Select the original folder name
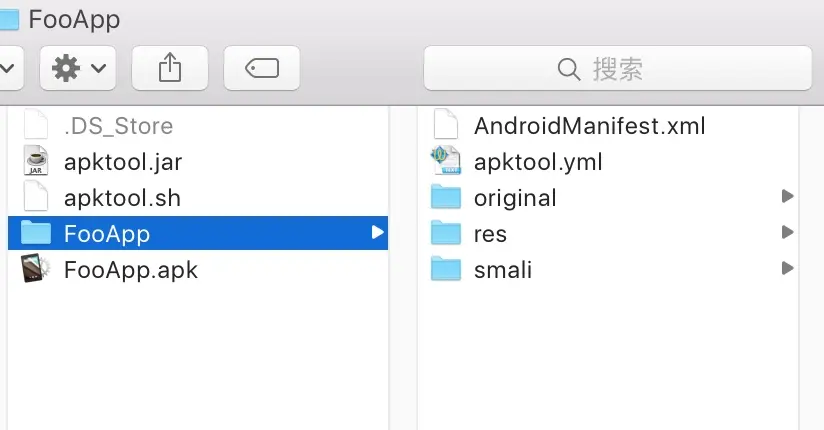The image size is (824, 430). tap(515, 198)
